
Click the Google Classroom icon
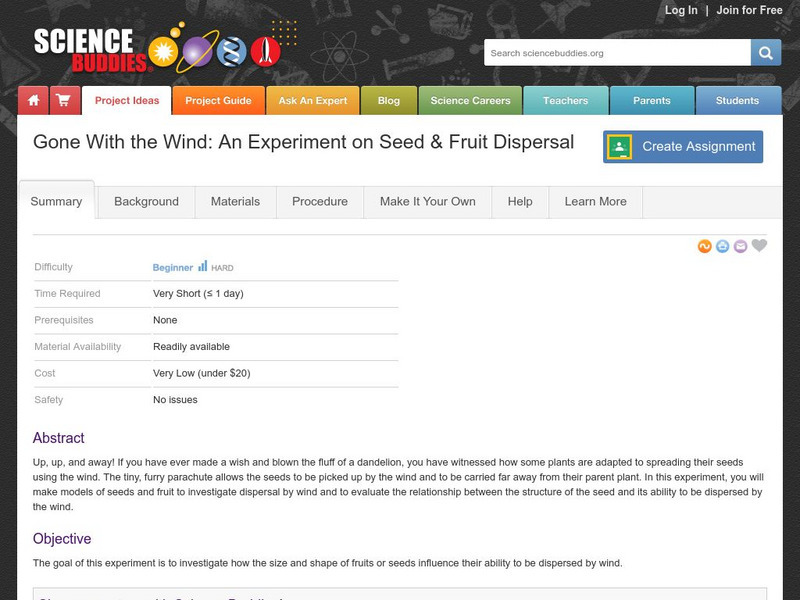tap(619, 147)
